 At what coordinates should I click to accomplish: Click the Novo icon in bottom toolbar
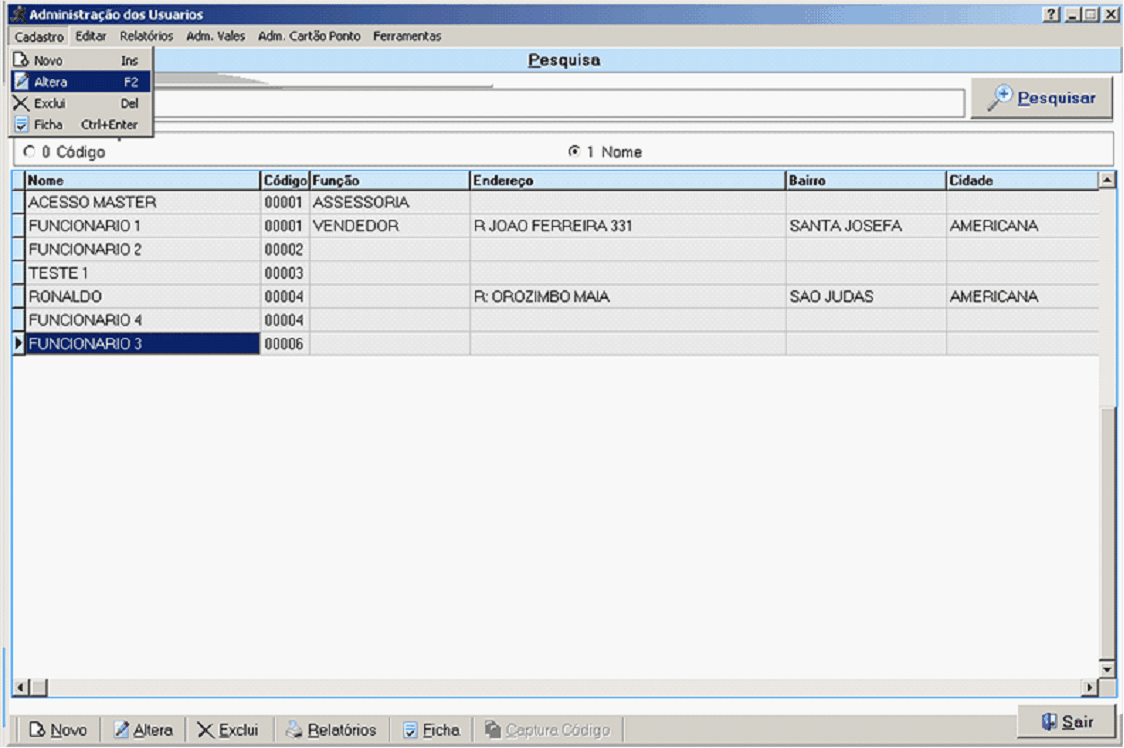point(38,730)
